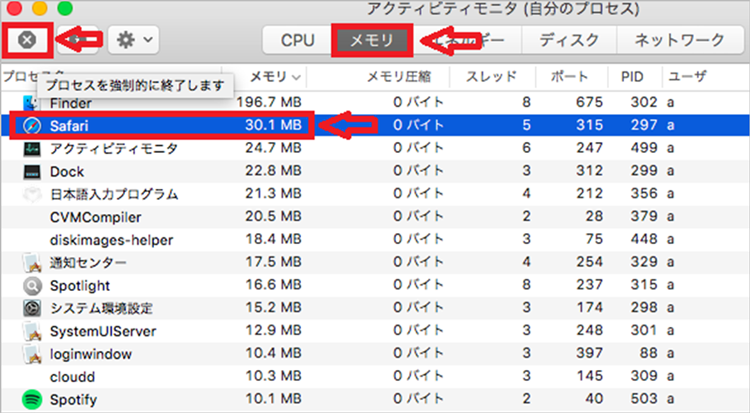Open the gear actions dropdown
Image resolution: width=750 pixels, height=413 pixels.
pos(133,40)
